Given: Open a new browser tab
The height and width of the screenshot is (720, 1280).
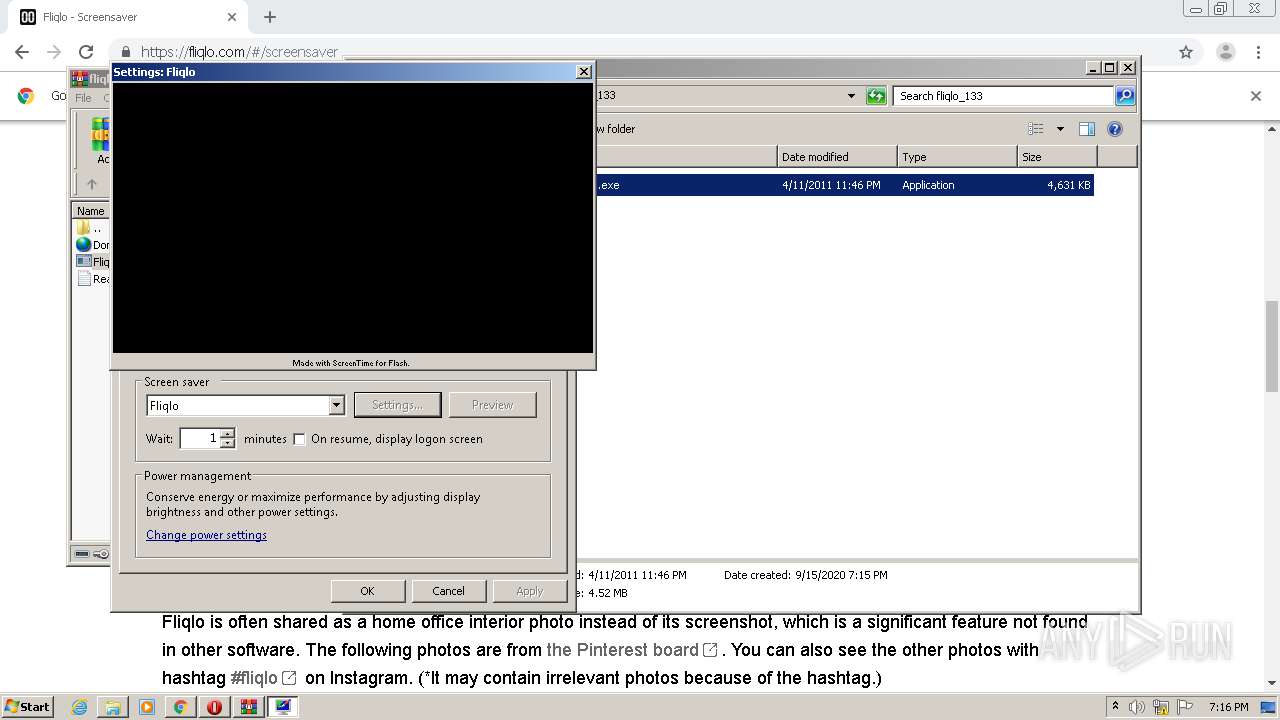Looking at the screenshot, I should coord(270,17).
